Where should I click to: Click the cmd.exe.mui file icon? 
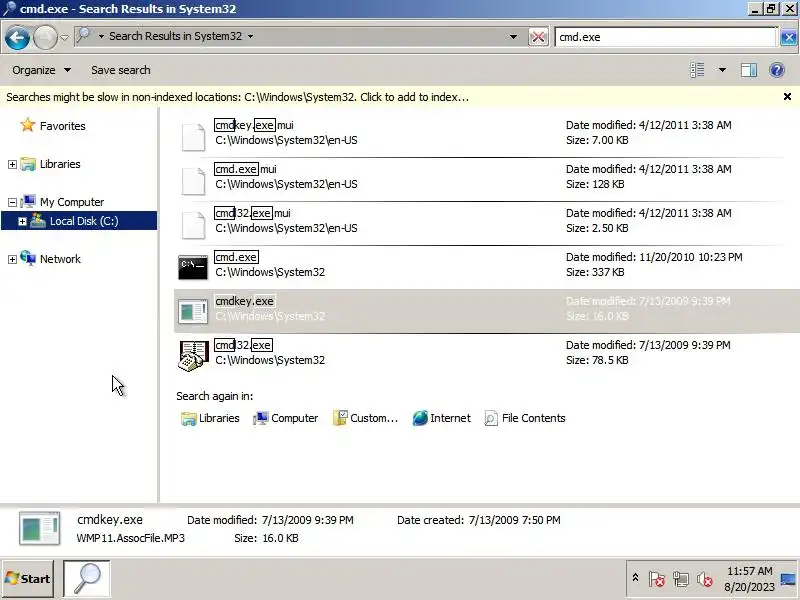(x=193, y=181)
